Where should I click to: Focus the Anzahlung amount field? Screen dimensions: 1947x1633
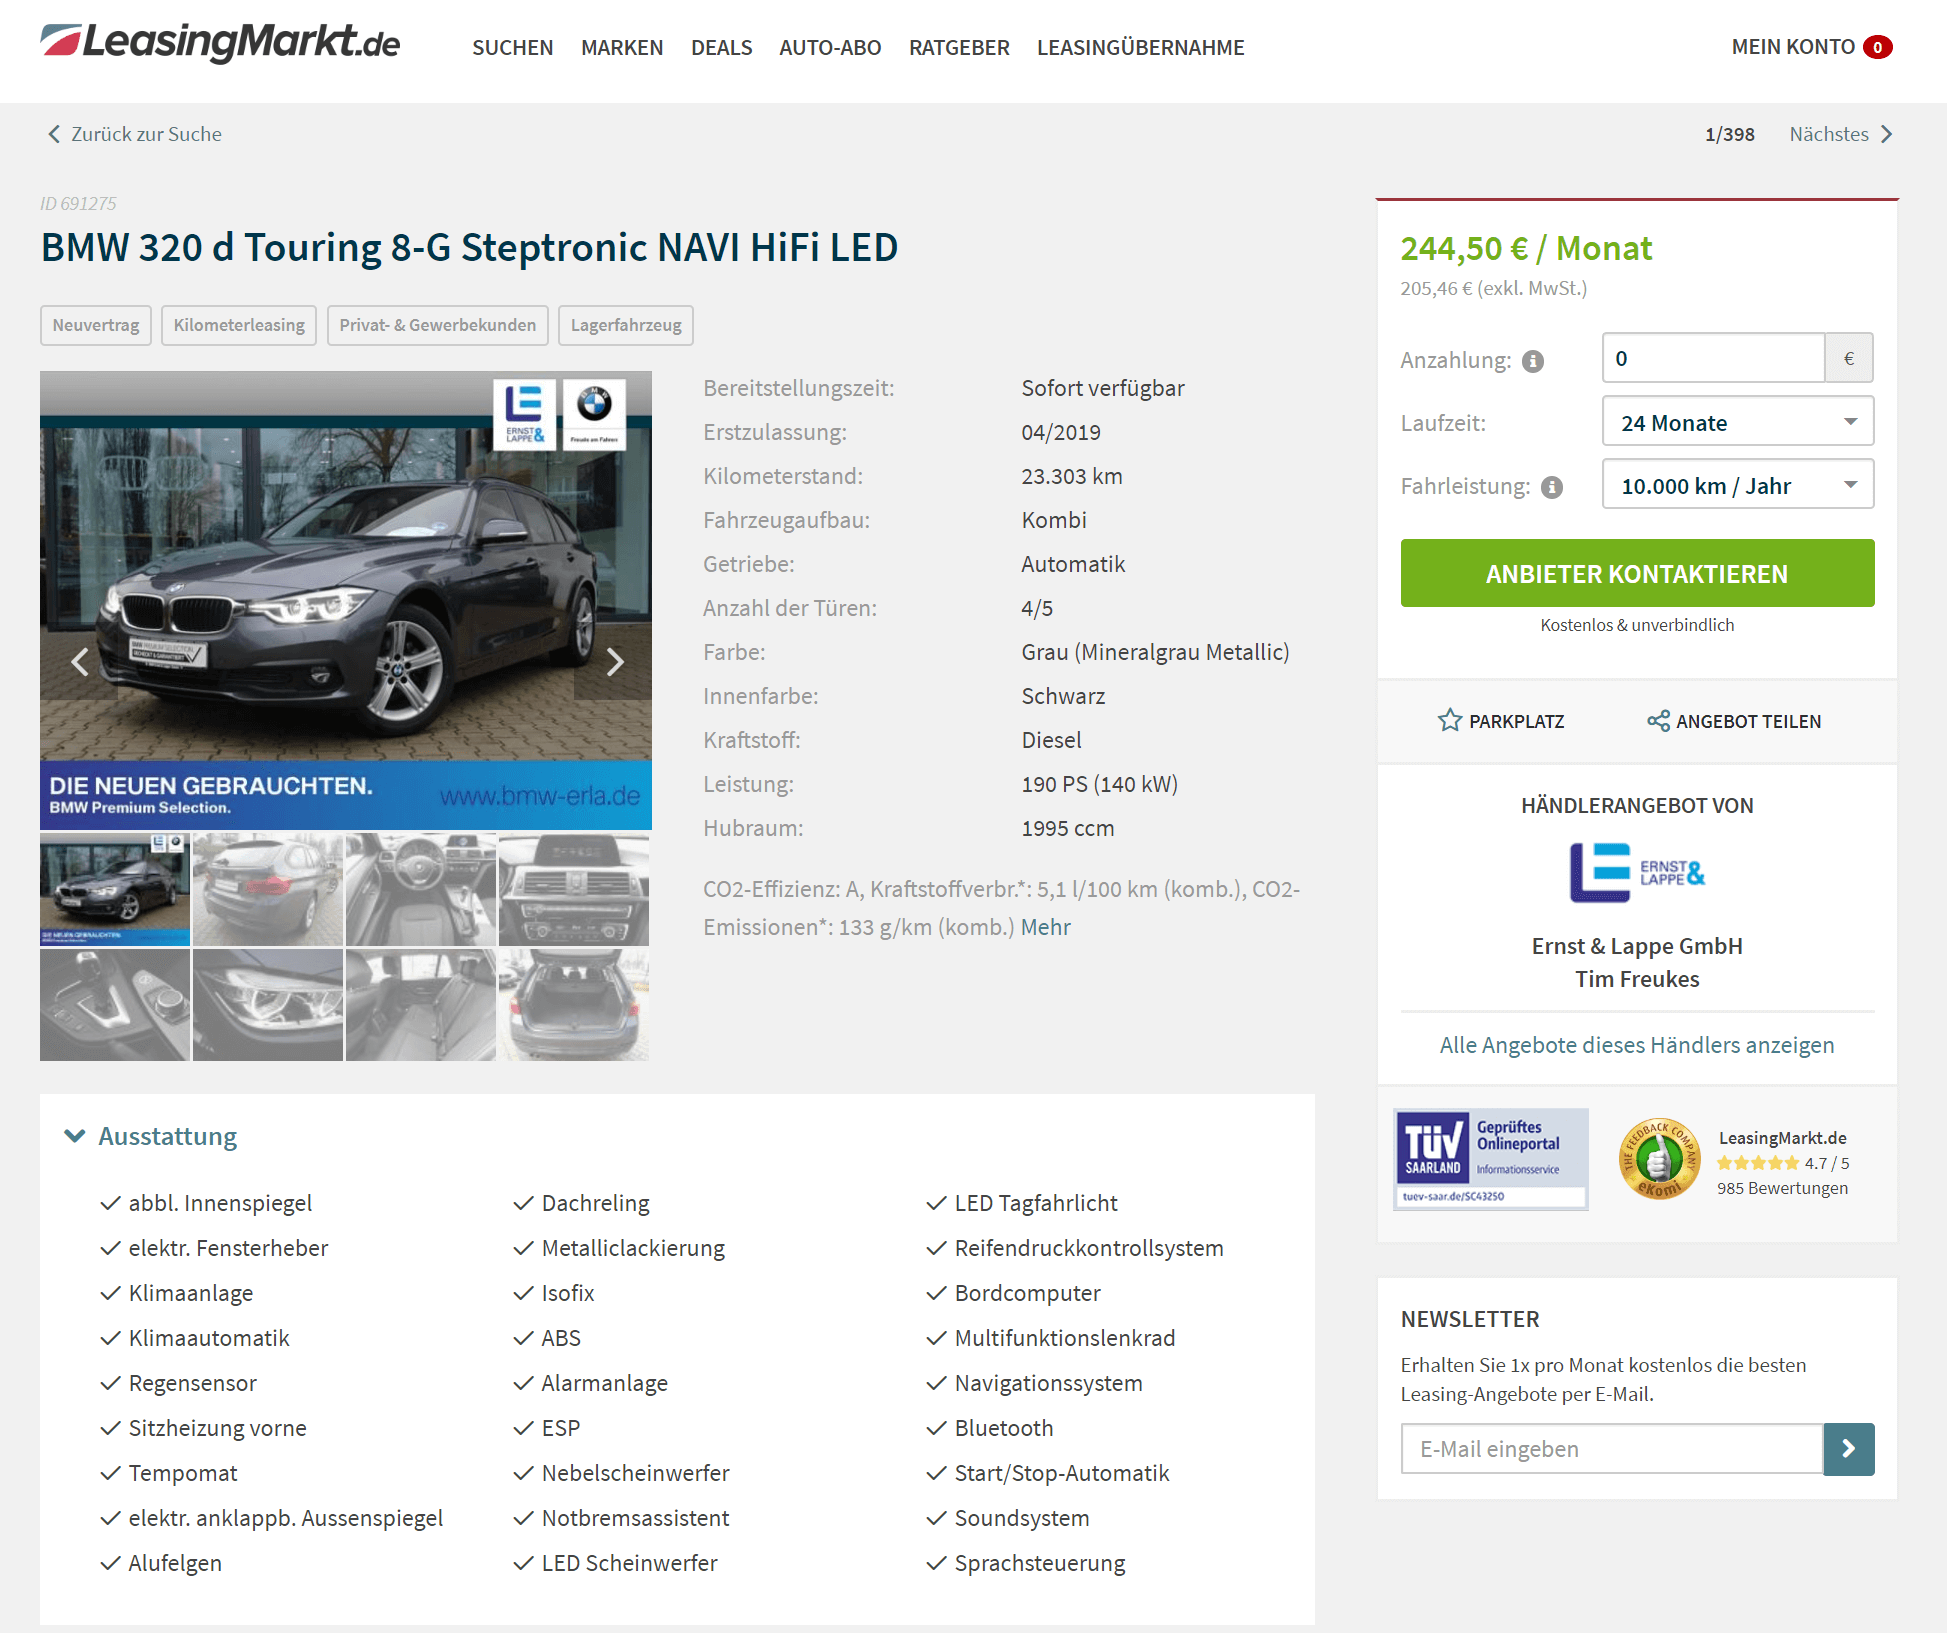click(1713, 358)
